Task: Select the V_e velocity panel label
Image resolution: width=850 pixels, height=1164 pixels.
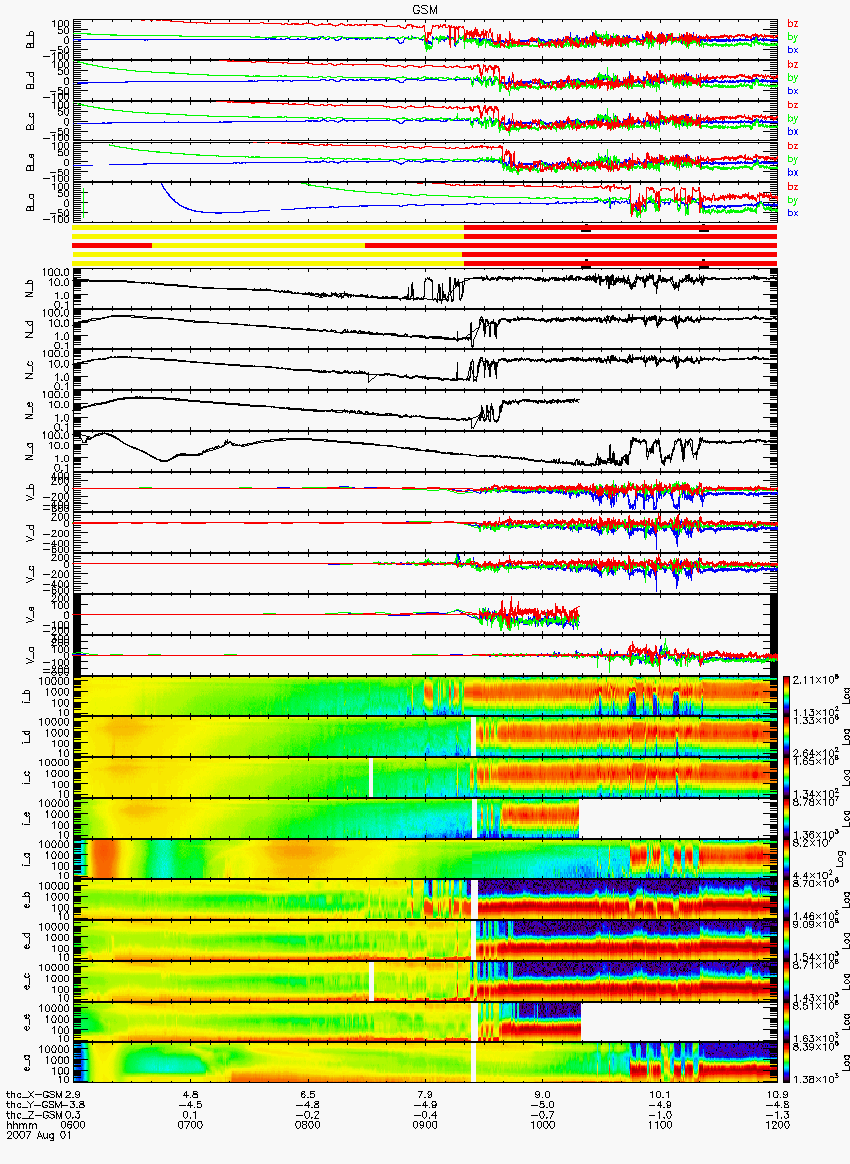Action: 30,613
